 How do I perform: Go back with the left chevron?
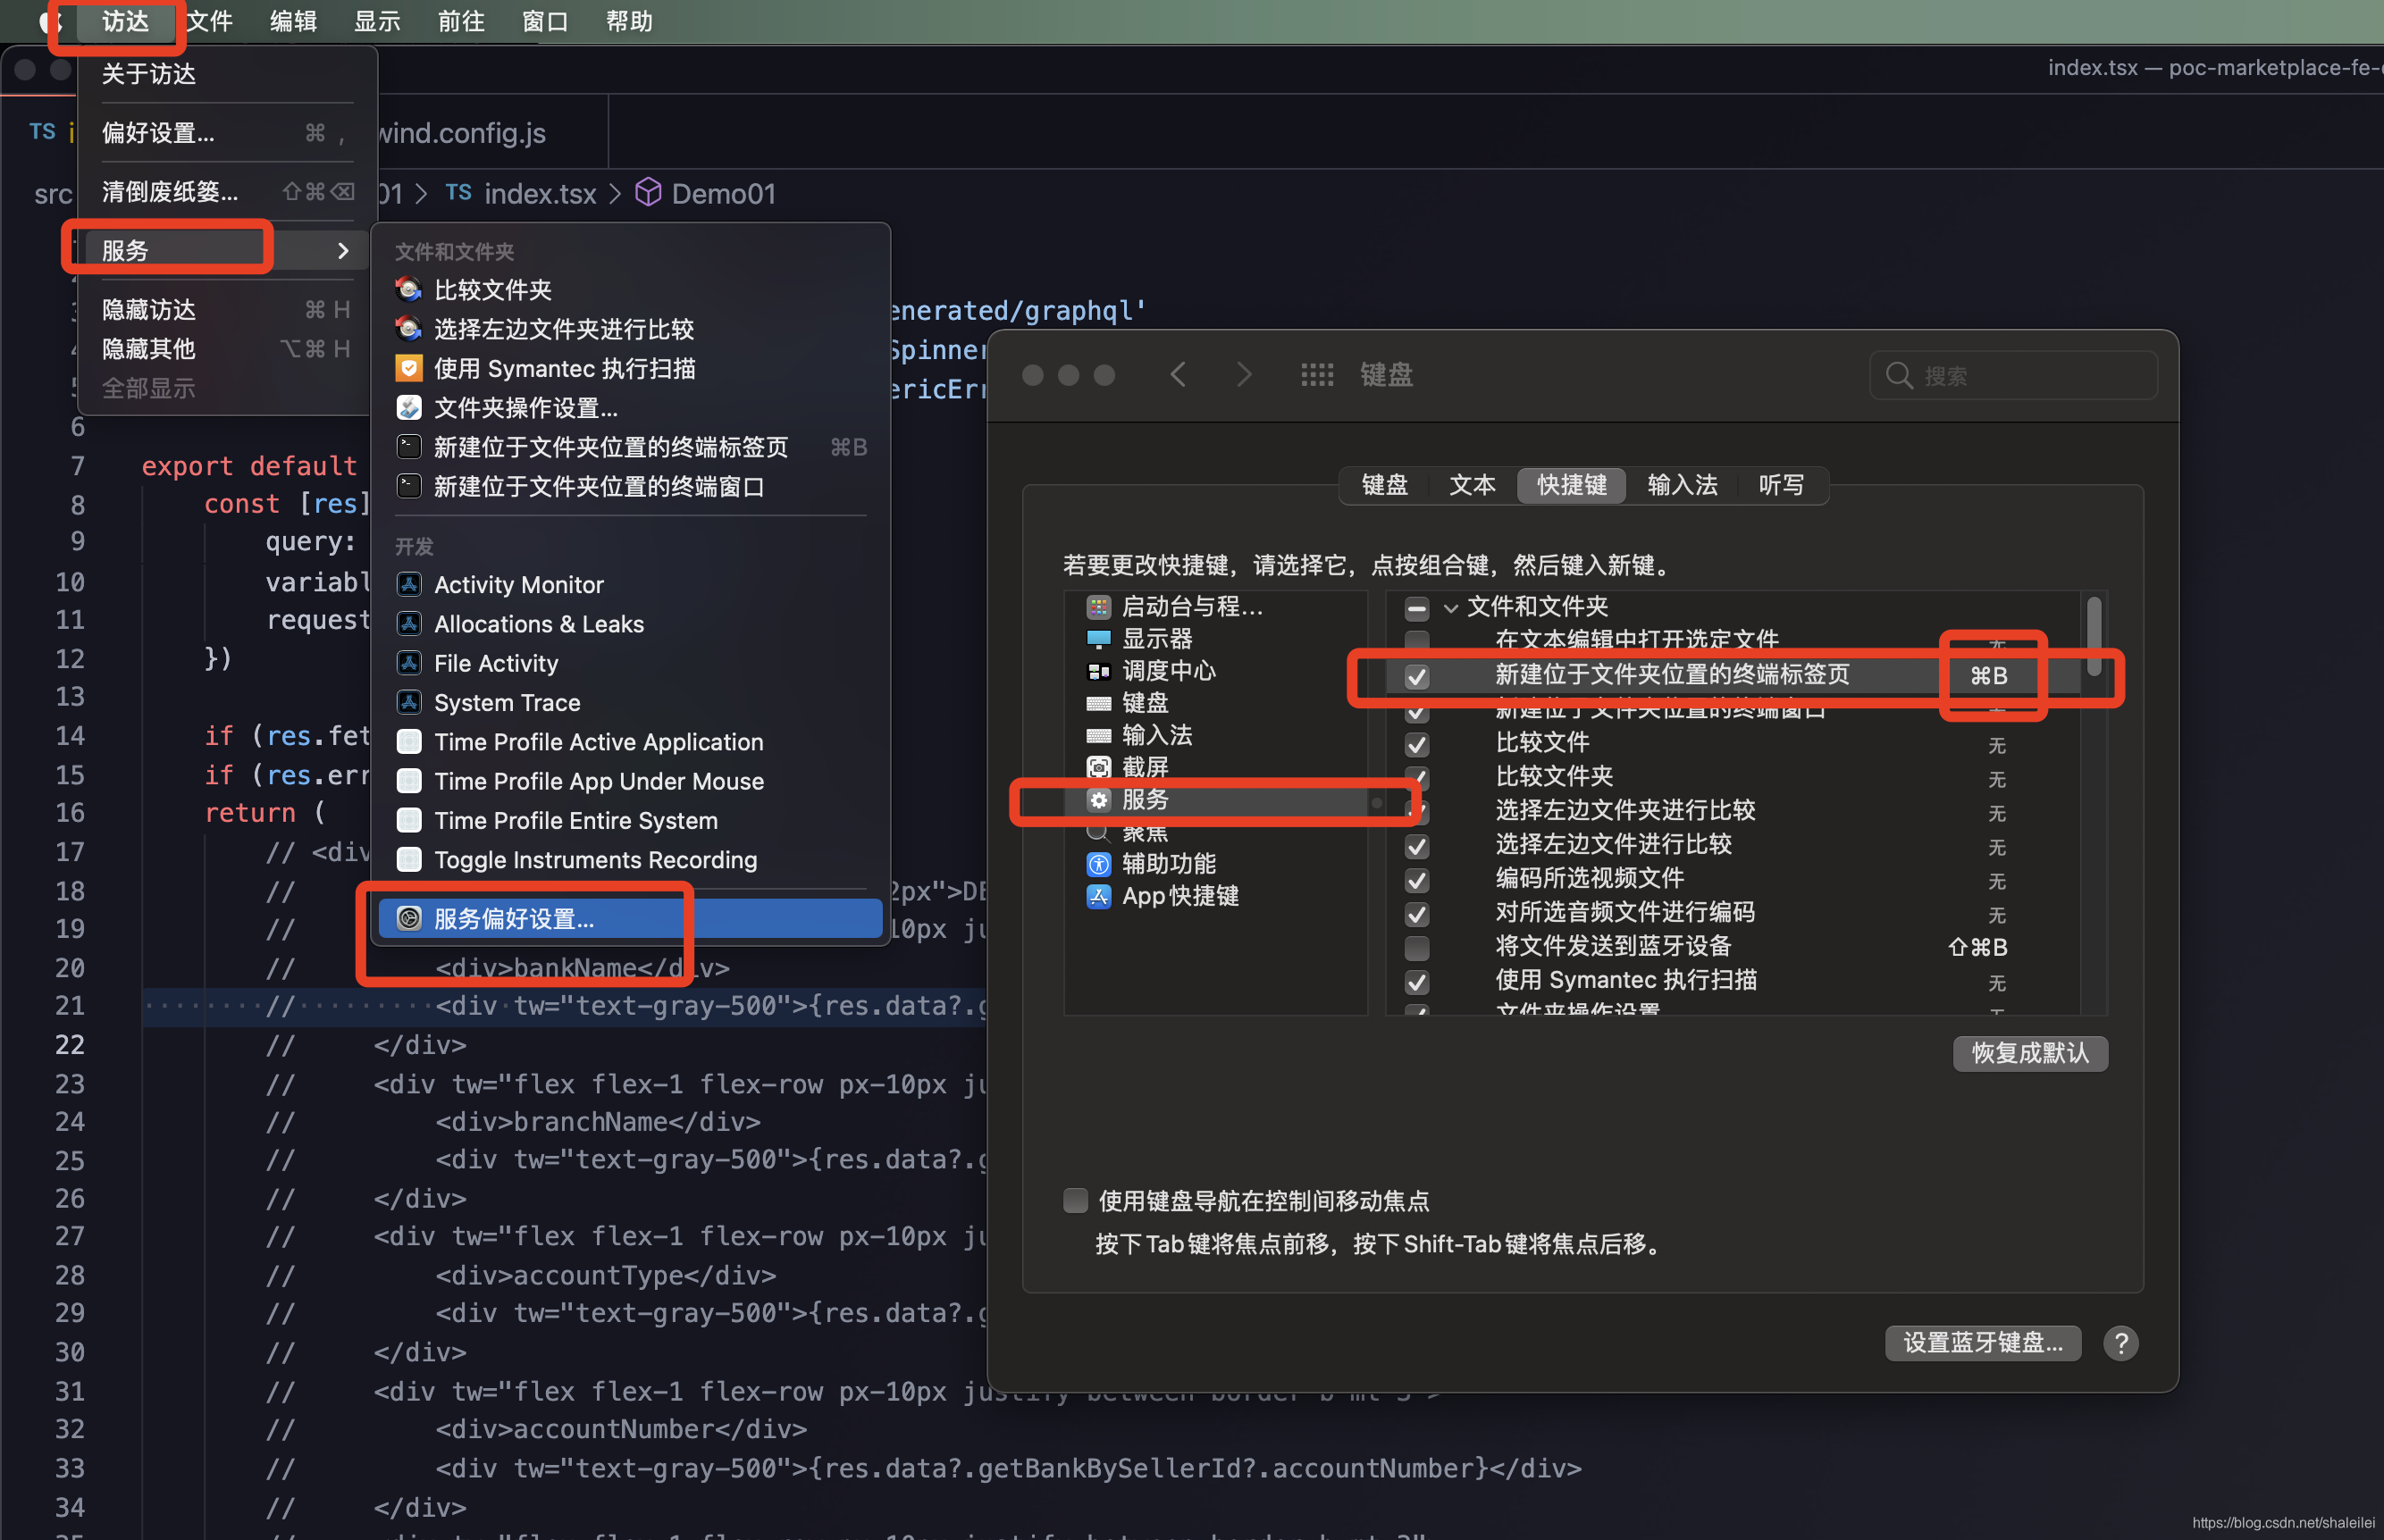click(1178, 375)
